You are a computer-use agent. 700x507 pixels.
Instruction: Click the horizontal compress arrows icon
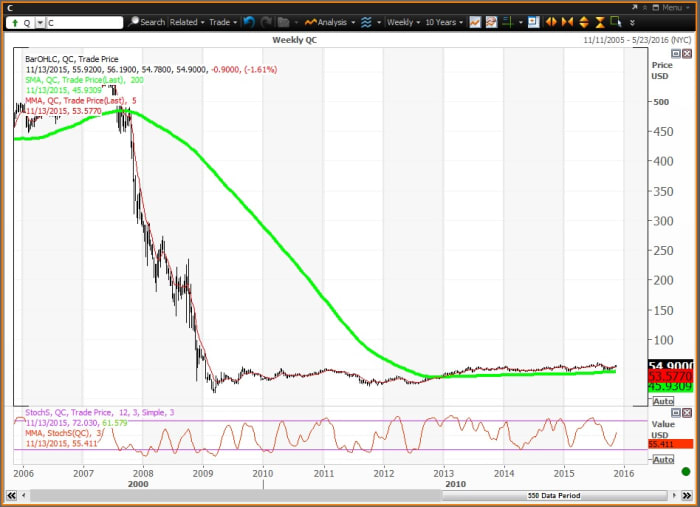point(567,22)
